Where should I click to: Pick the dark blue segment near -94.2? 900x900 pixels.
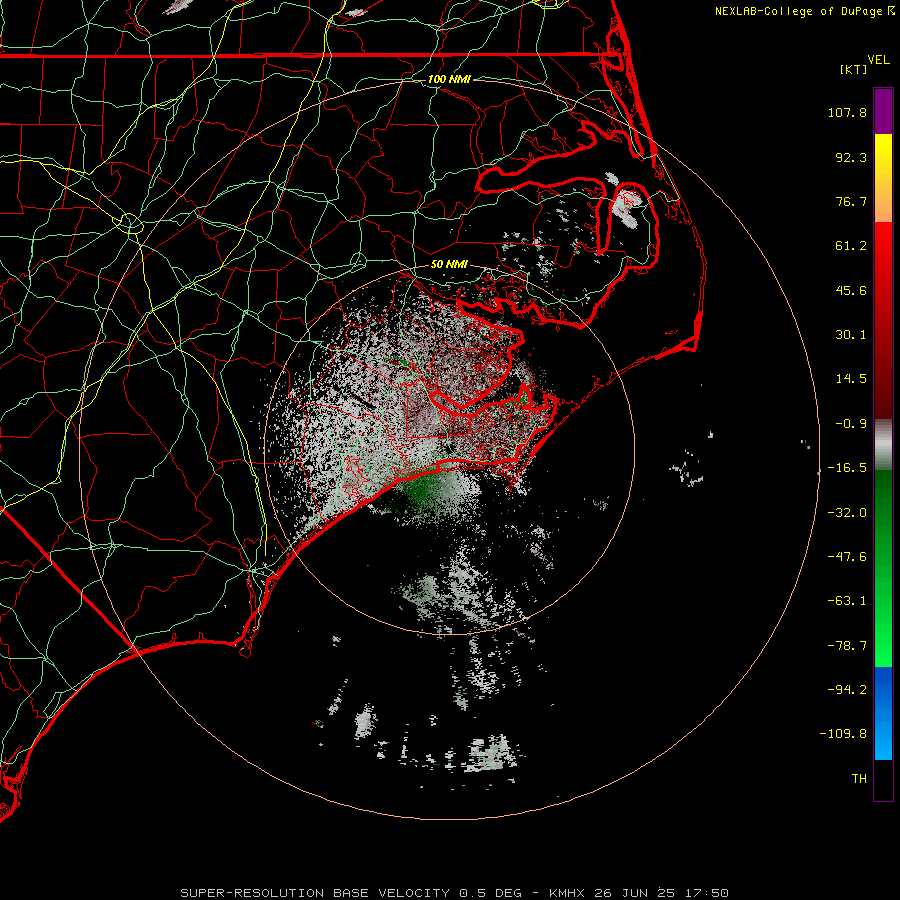coord(883,689)
